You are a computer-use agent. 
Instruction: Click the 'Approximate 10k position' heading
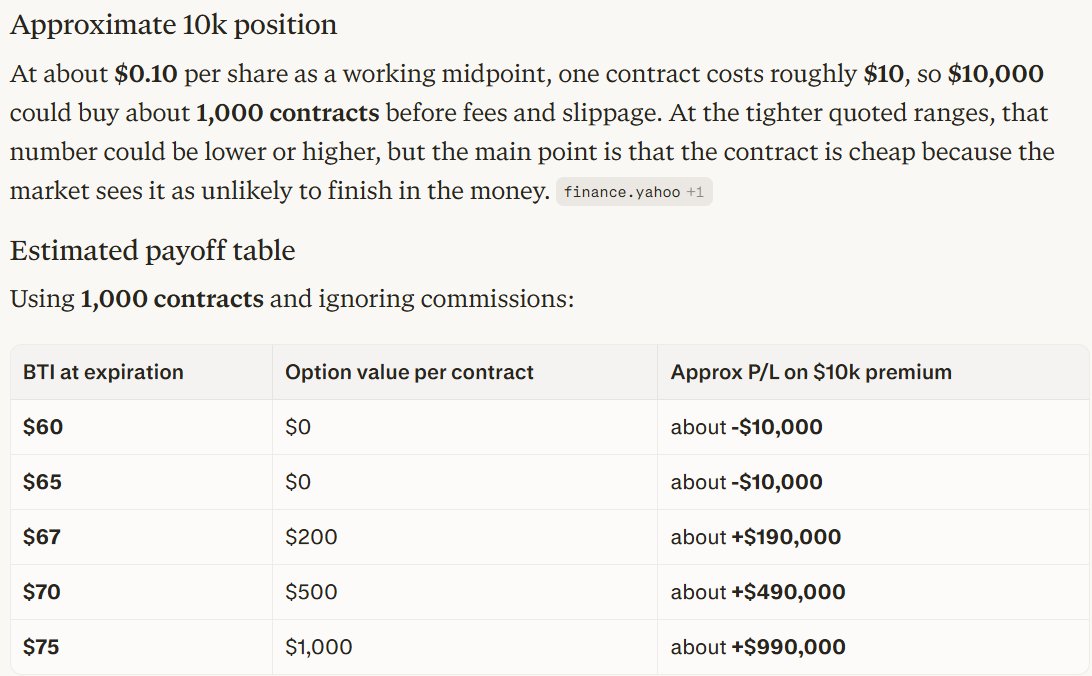pyautogui.click(x=173, y=25)
